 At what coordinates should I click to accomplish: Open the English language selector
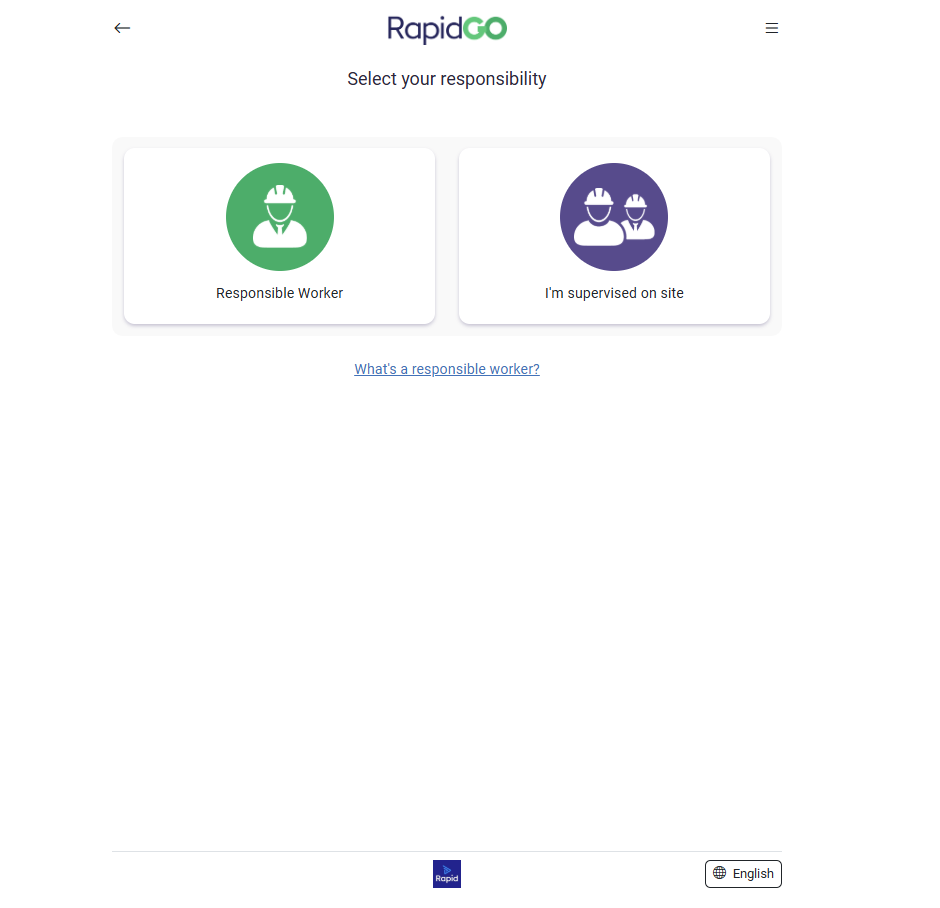tap(743, 873)
